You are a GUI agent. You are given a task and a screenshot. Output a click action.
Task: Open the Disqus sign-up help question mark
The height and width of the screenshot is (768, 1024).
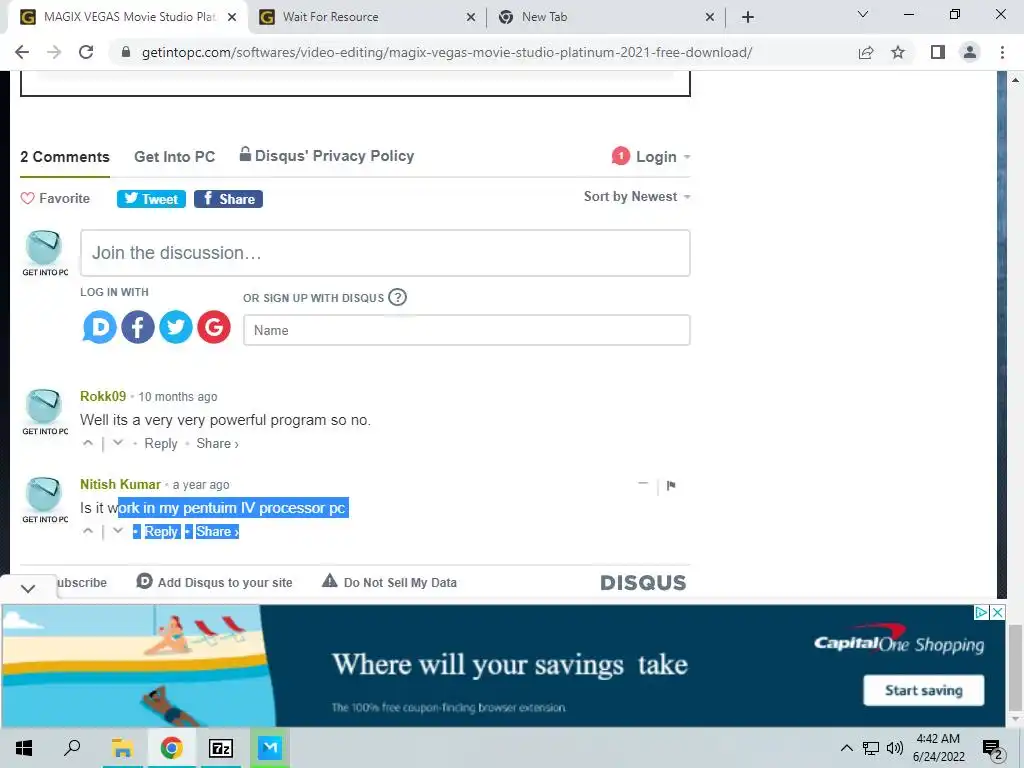click(397, 298)
